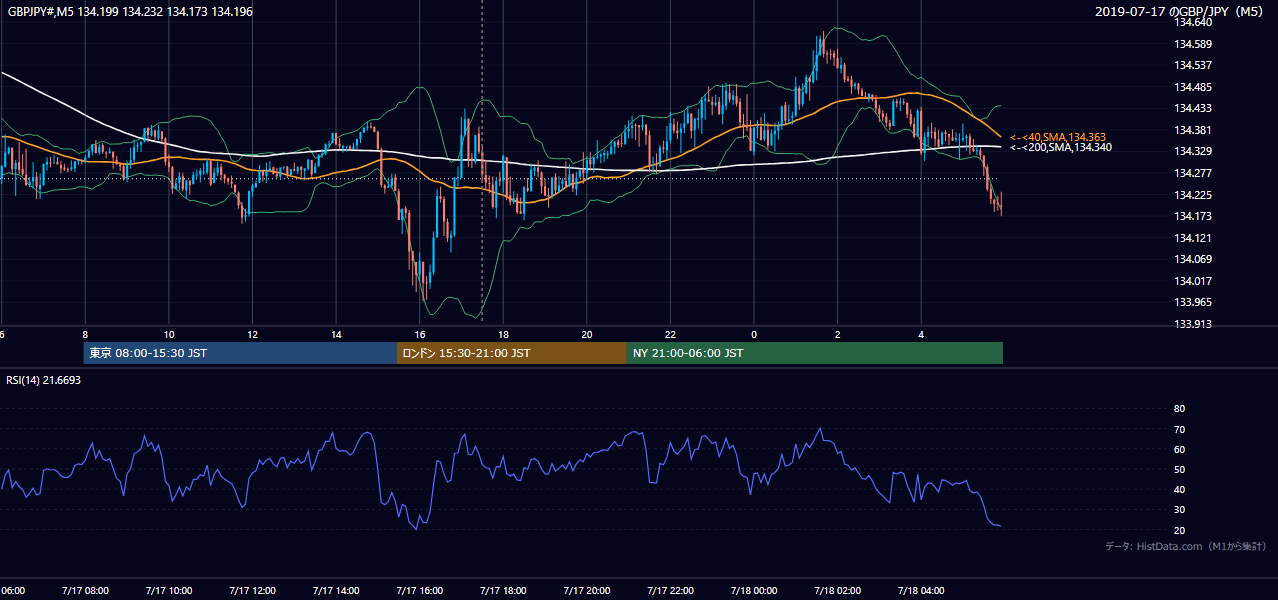Click hour tick 10 under the price chart
Image resolution: width=1278 pixels, height=600 pixels.
coord(169,334)
